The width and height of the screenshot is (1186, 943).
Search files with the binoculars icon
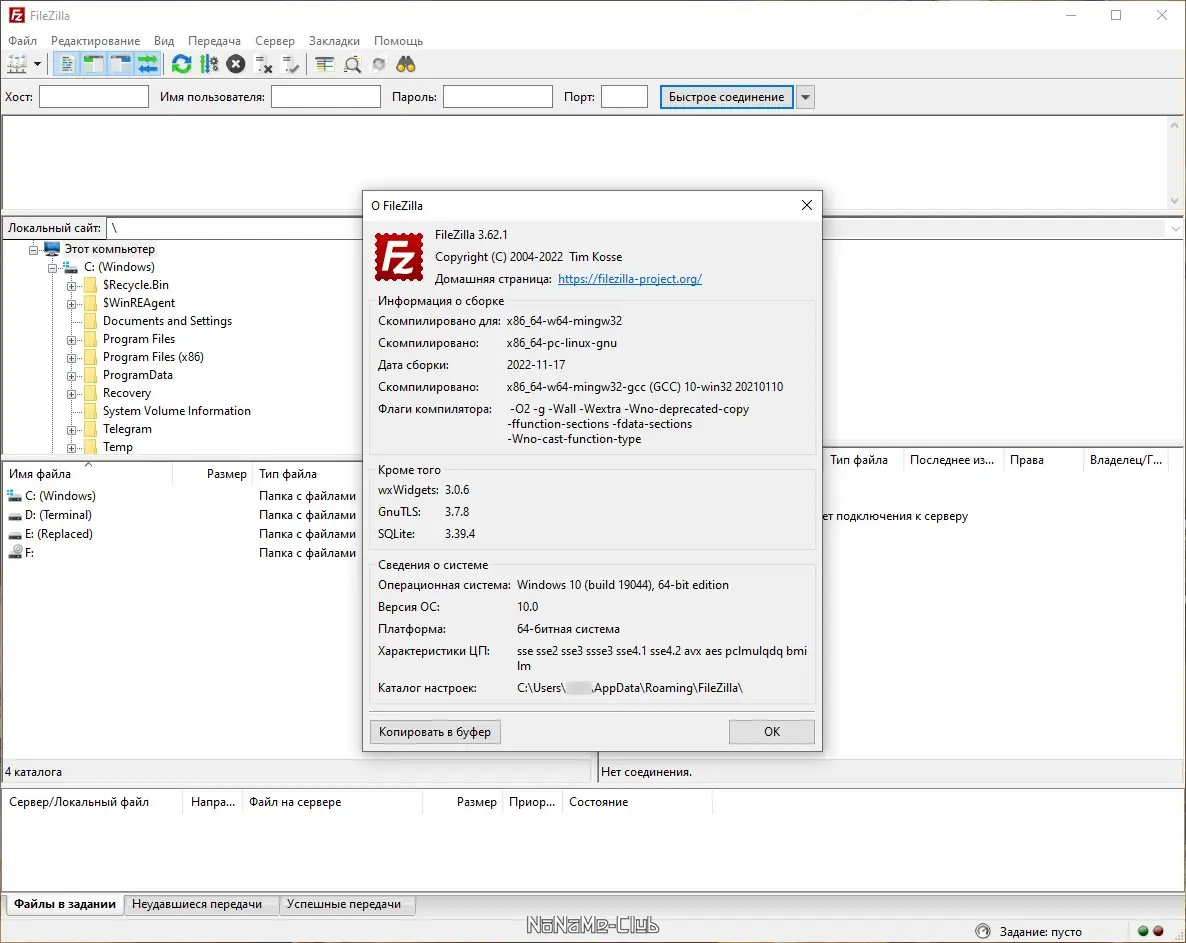click(406, 64)
